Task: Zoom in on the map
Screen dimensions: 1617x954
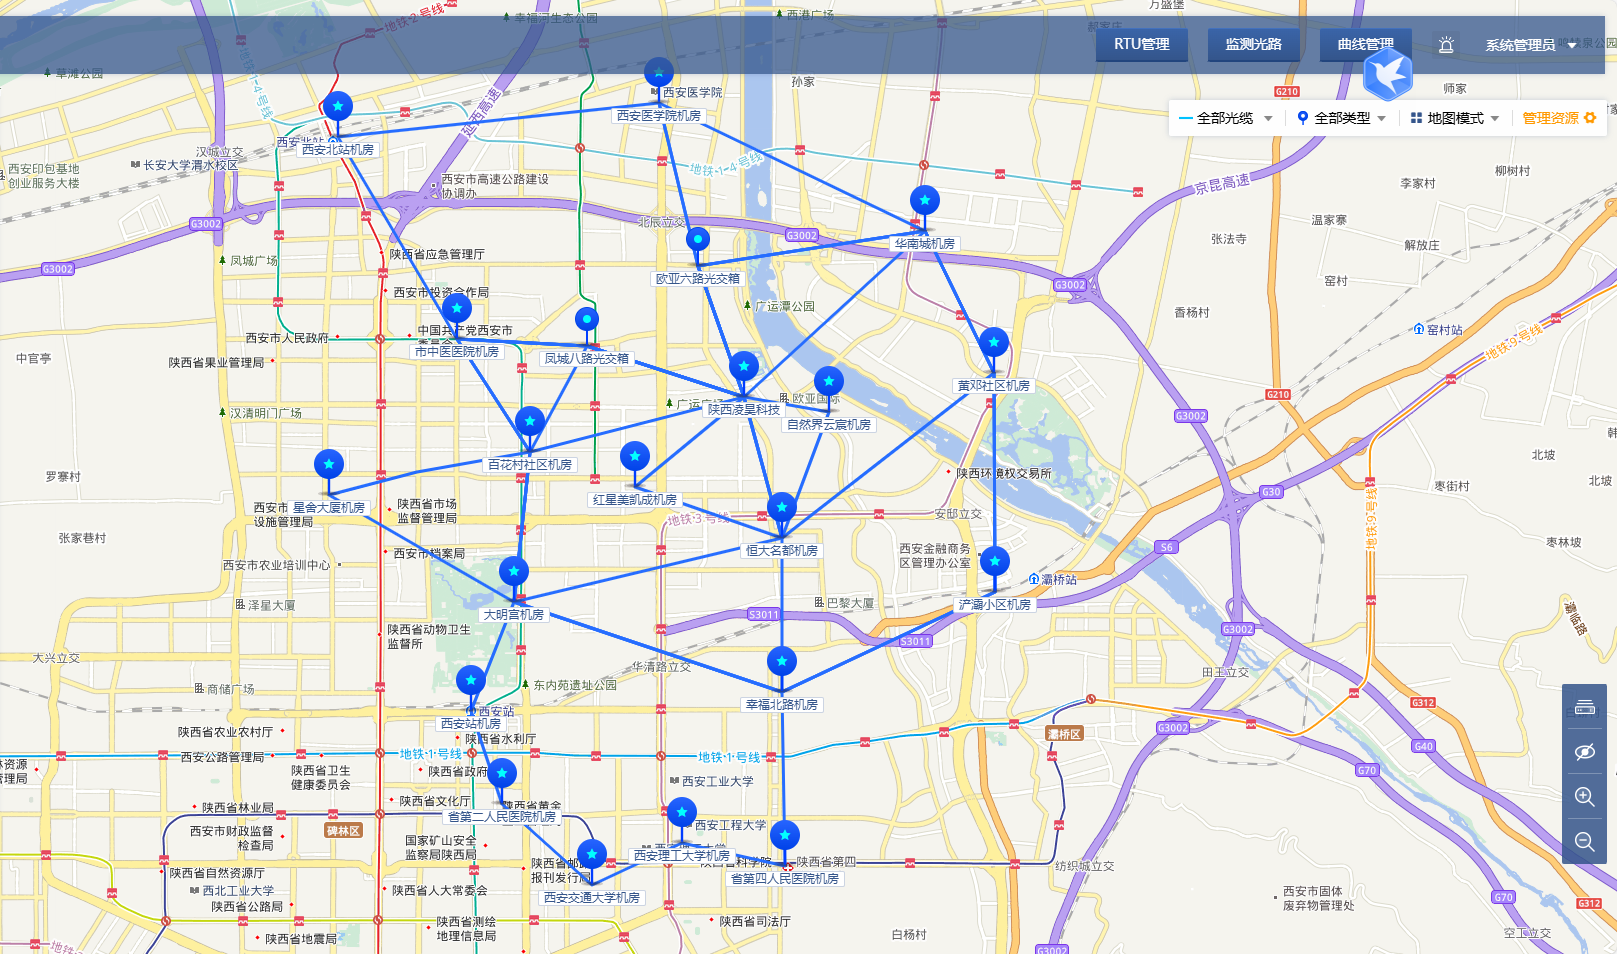Action: [x=1584, y=796]
